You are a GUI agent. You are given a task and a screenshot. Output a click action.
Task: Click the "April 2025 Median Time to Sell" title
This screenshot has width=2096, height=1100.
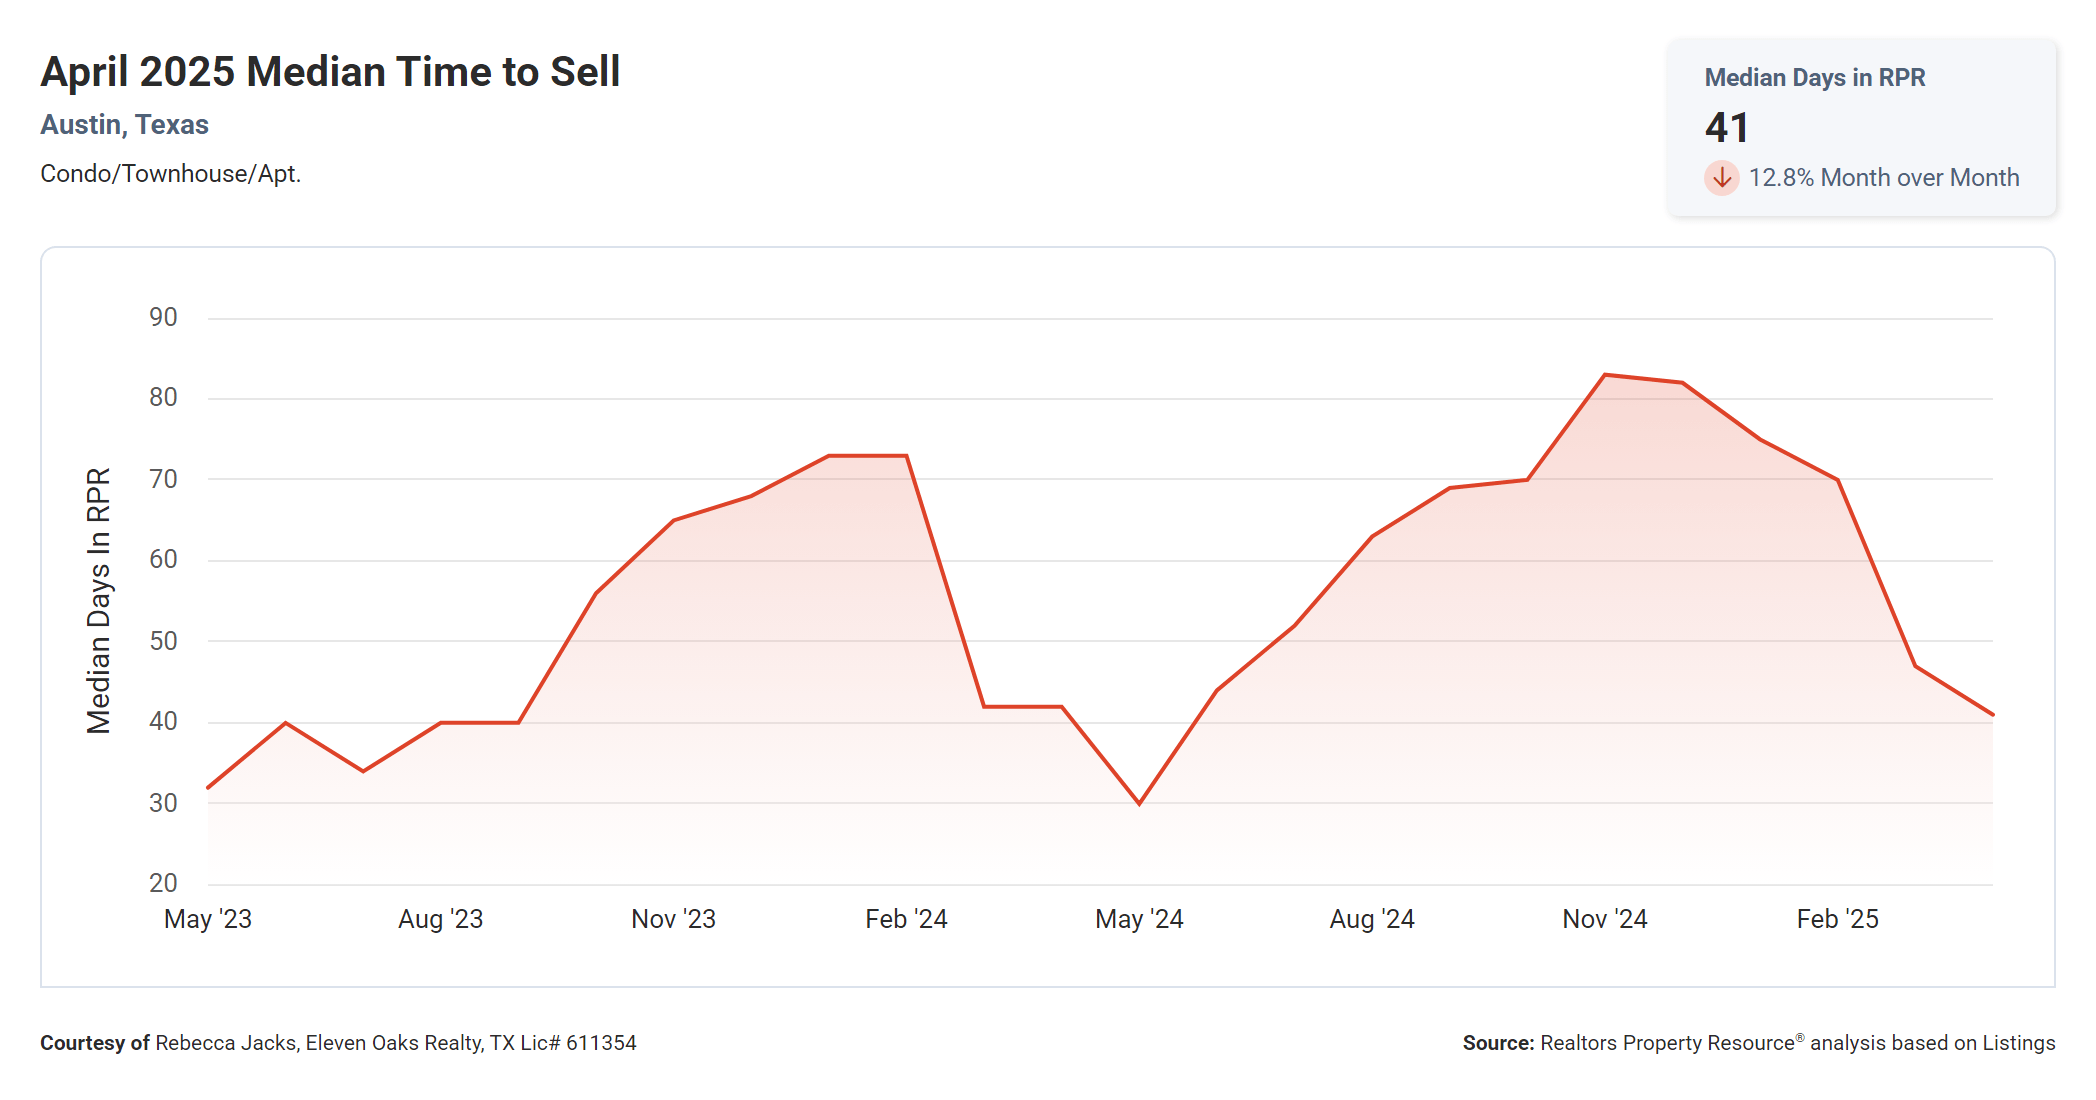coord(330,72)
